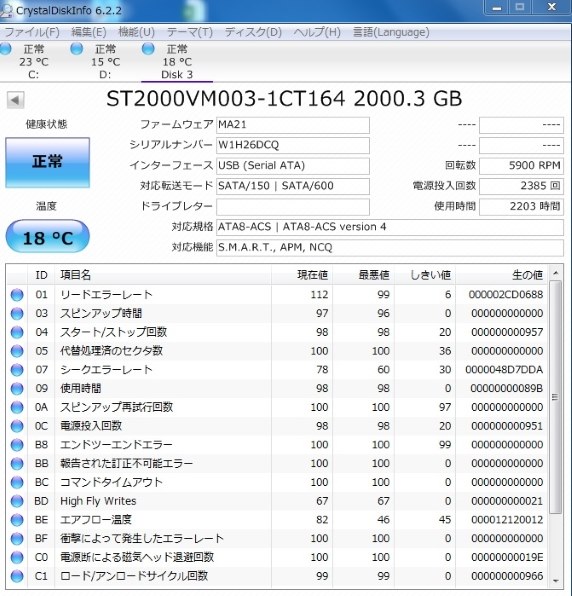Click the blue status orb for C: drive
This screenshot has height=596, width=572.
[5, 49]
